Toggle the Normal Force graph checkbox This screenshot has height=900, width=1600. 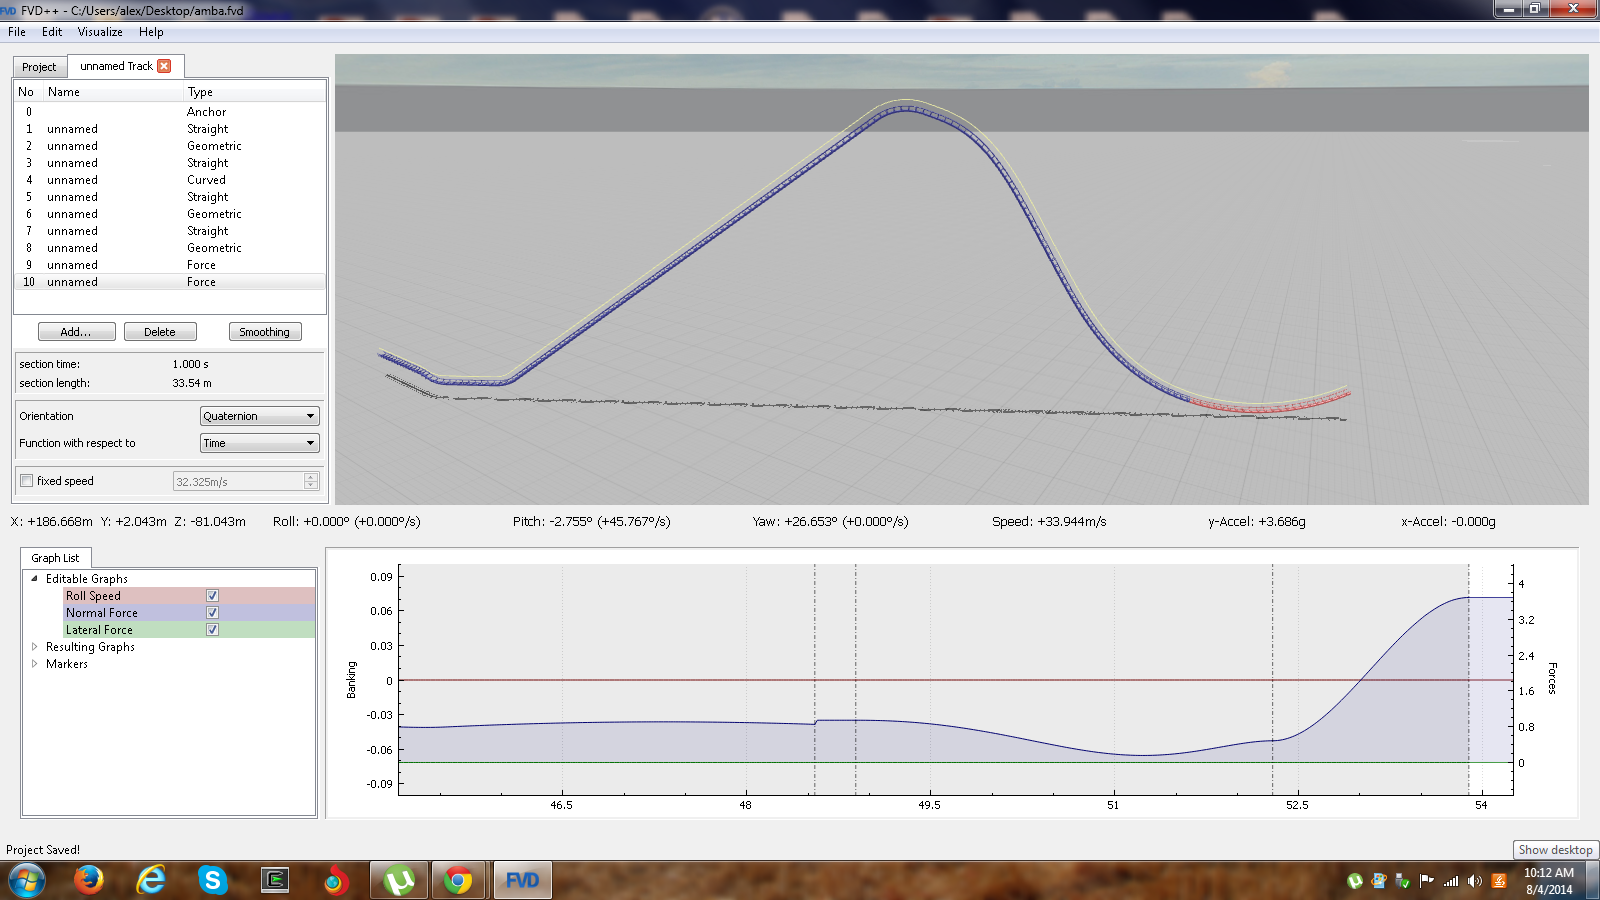[x=212, y=613]
